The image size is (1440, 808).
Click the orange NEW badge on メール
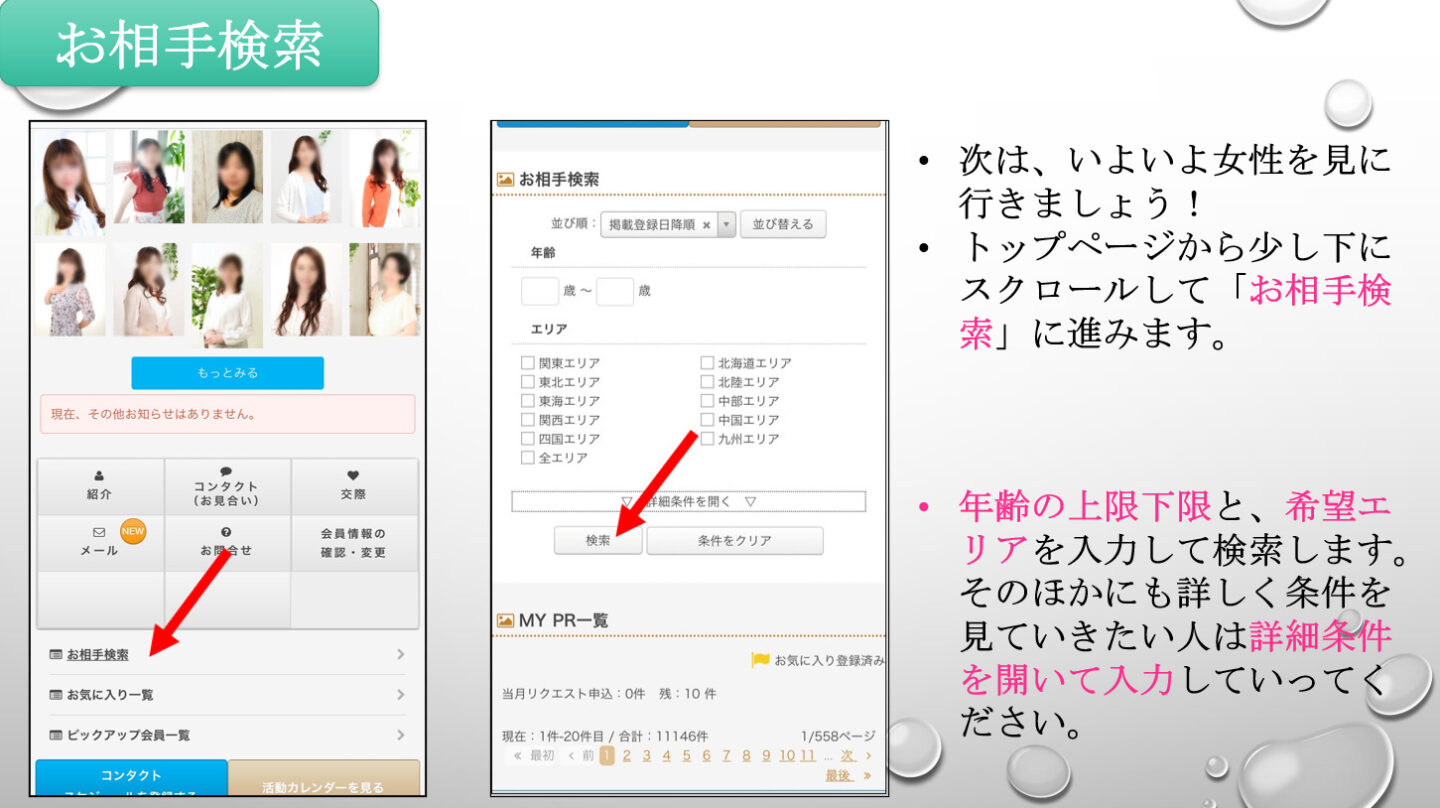tap(133, 532)
